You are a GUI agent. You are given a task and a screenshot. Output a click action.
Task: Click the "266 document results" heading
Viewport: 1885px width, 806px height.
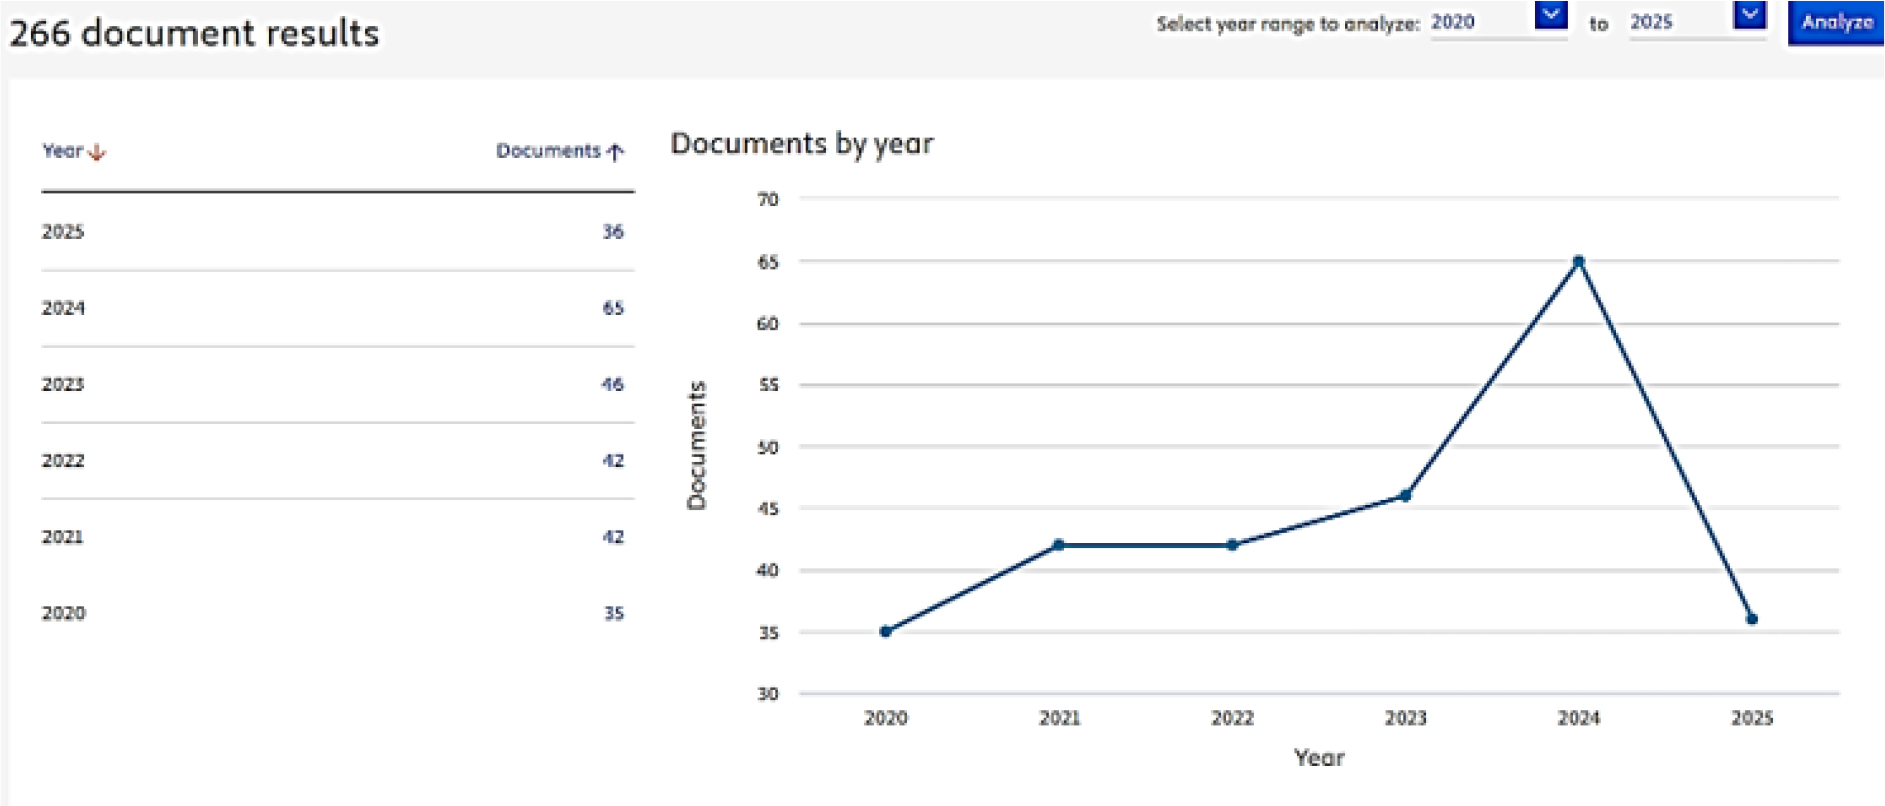(194, 33)
